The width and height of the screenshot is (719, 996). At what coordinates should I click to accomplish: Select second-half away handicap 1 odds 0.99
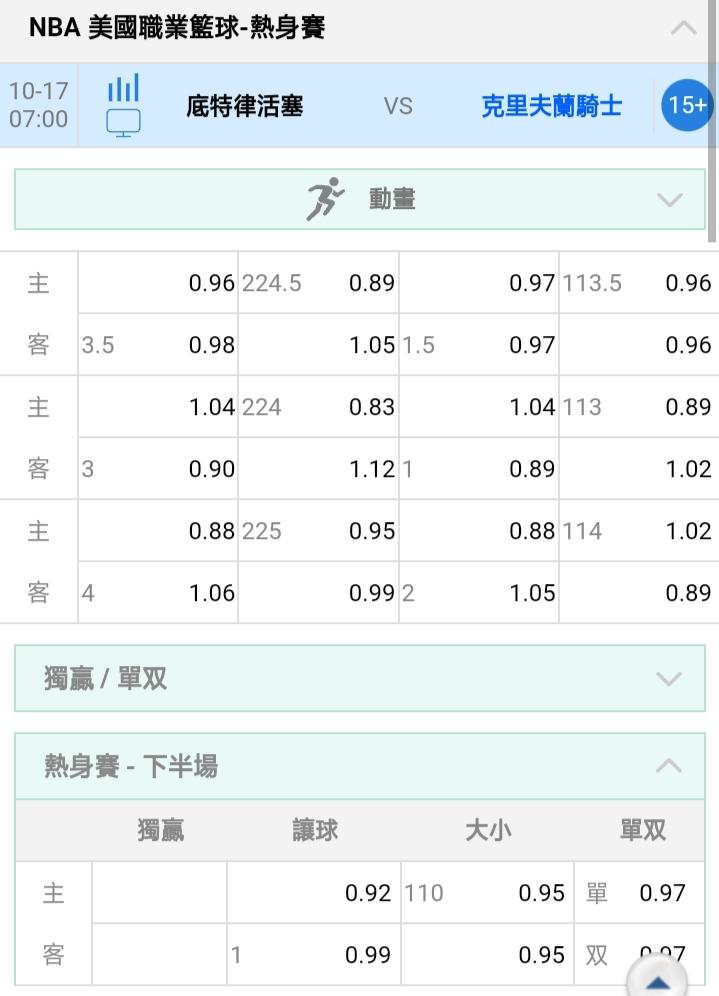point(314,954)
